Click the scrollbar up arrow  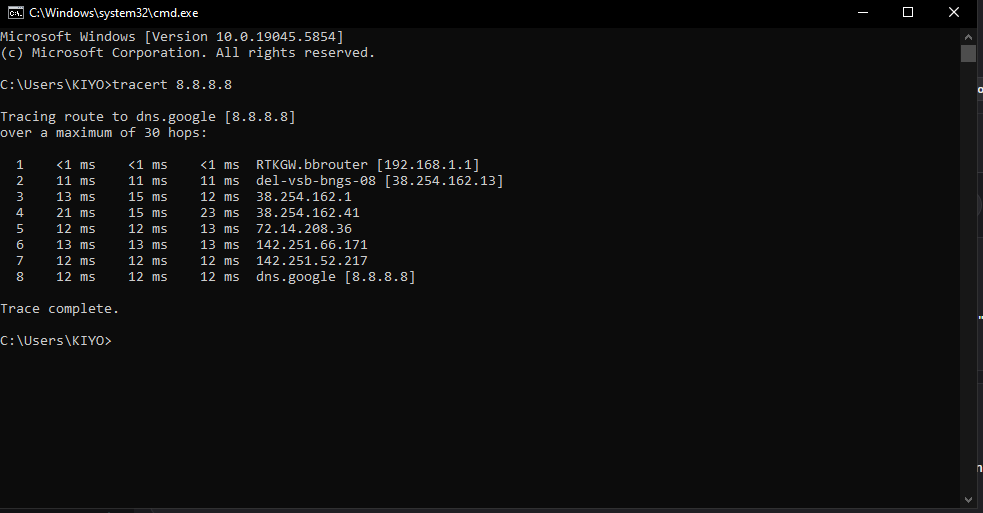(969, 36)
